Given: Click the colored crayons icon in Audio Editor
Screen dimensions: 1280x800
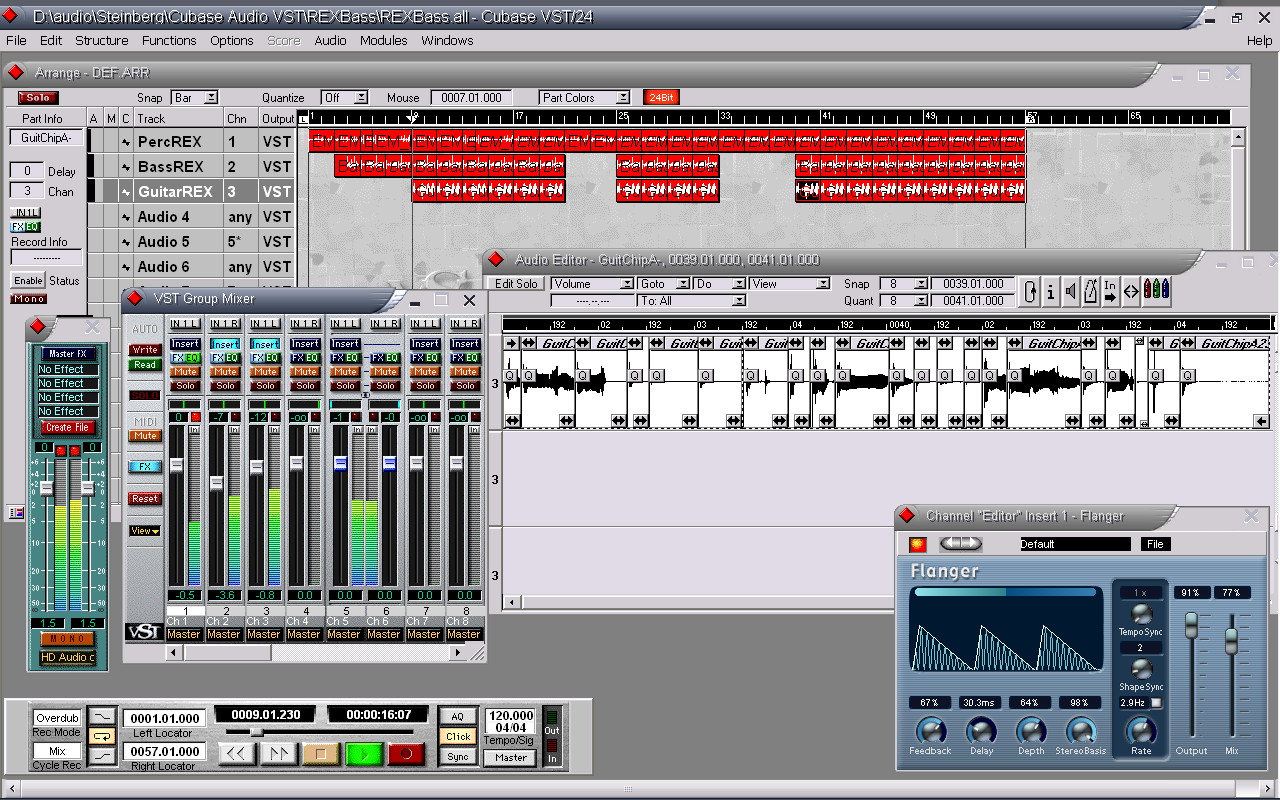Looking at the screenshot, I should click(1157, 291).
